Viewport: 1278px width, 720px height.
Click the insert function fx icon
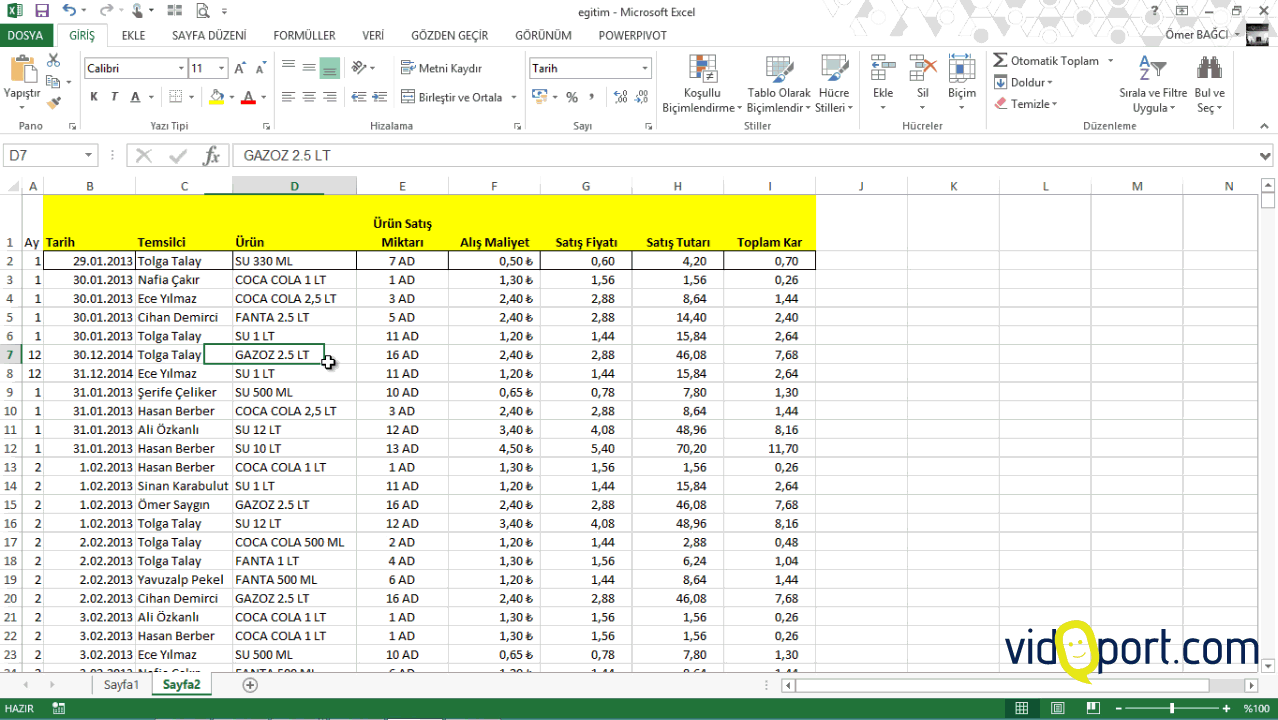pos(211,156)
